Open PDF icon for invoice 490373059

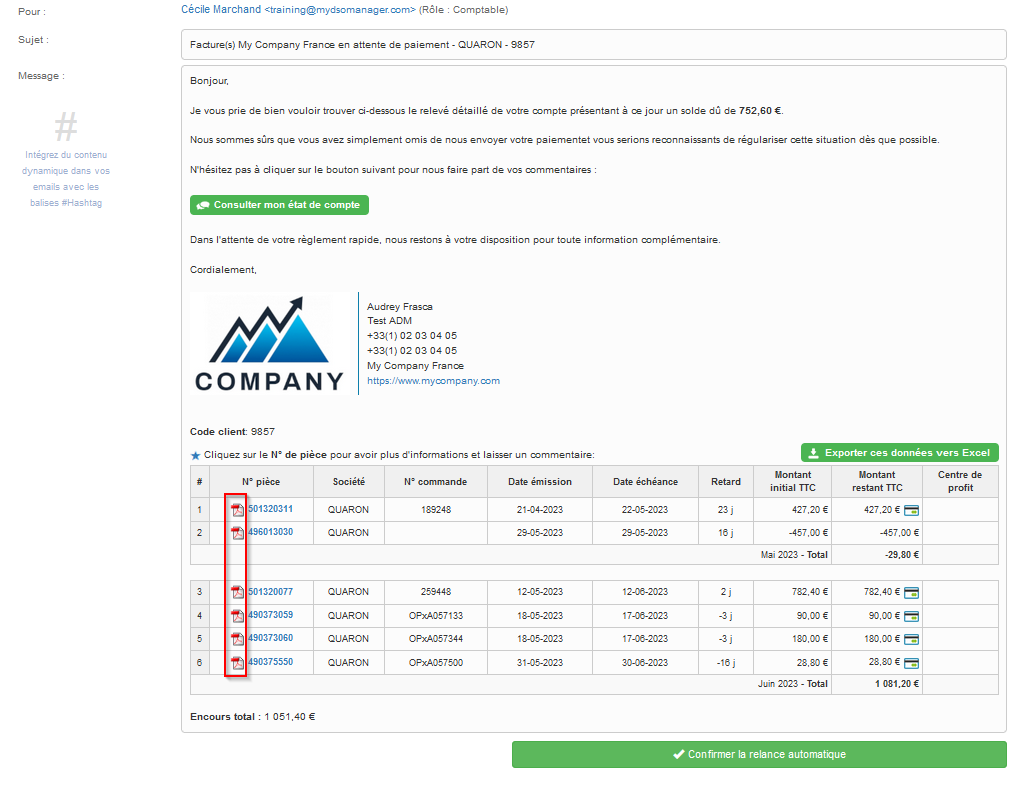[x=237, y=616]
